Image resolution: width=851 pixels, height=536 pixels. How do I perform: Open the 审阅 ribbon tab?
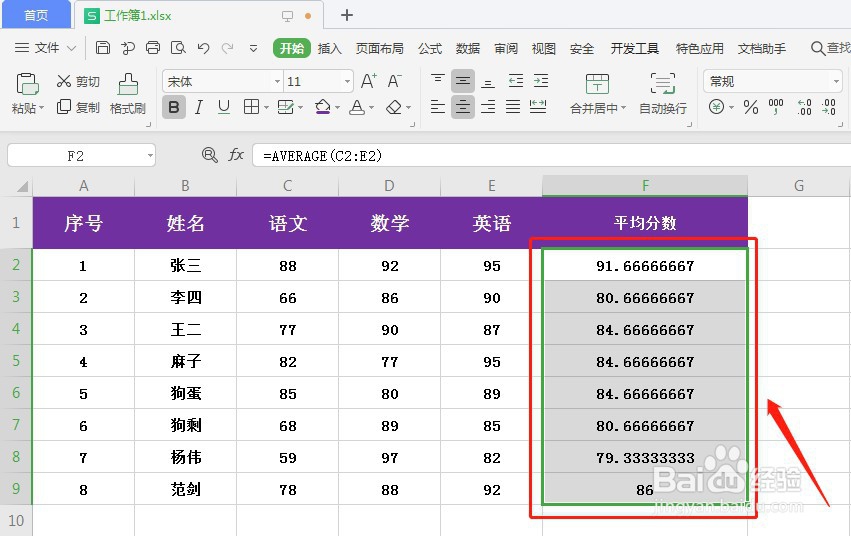pos(506,48)
